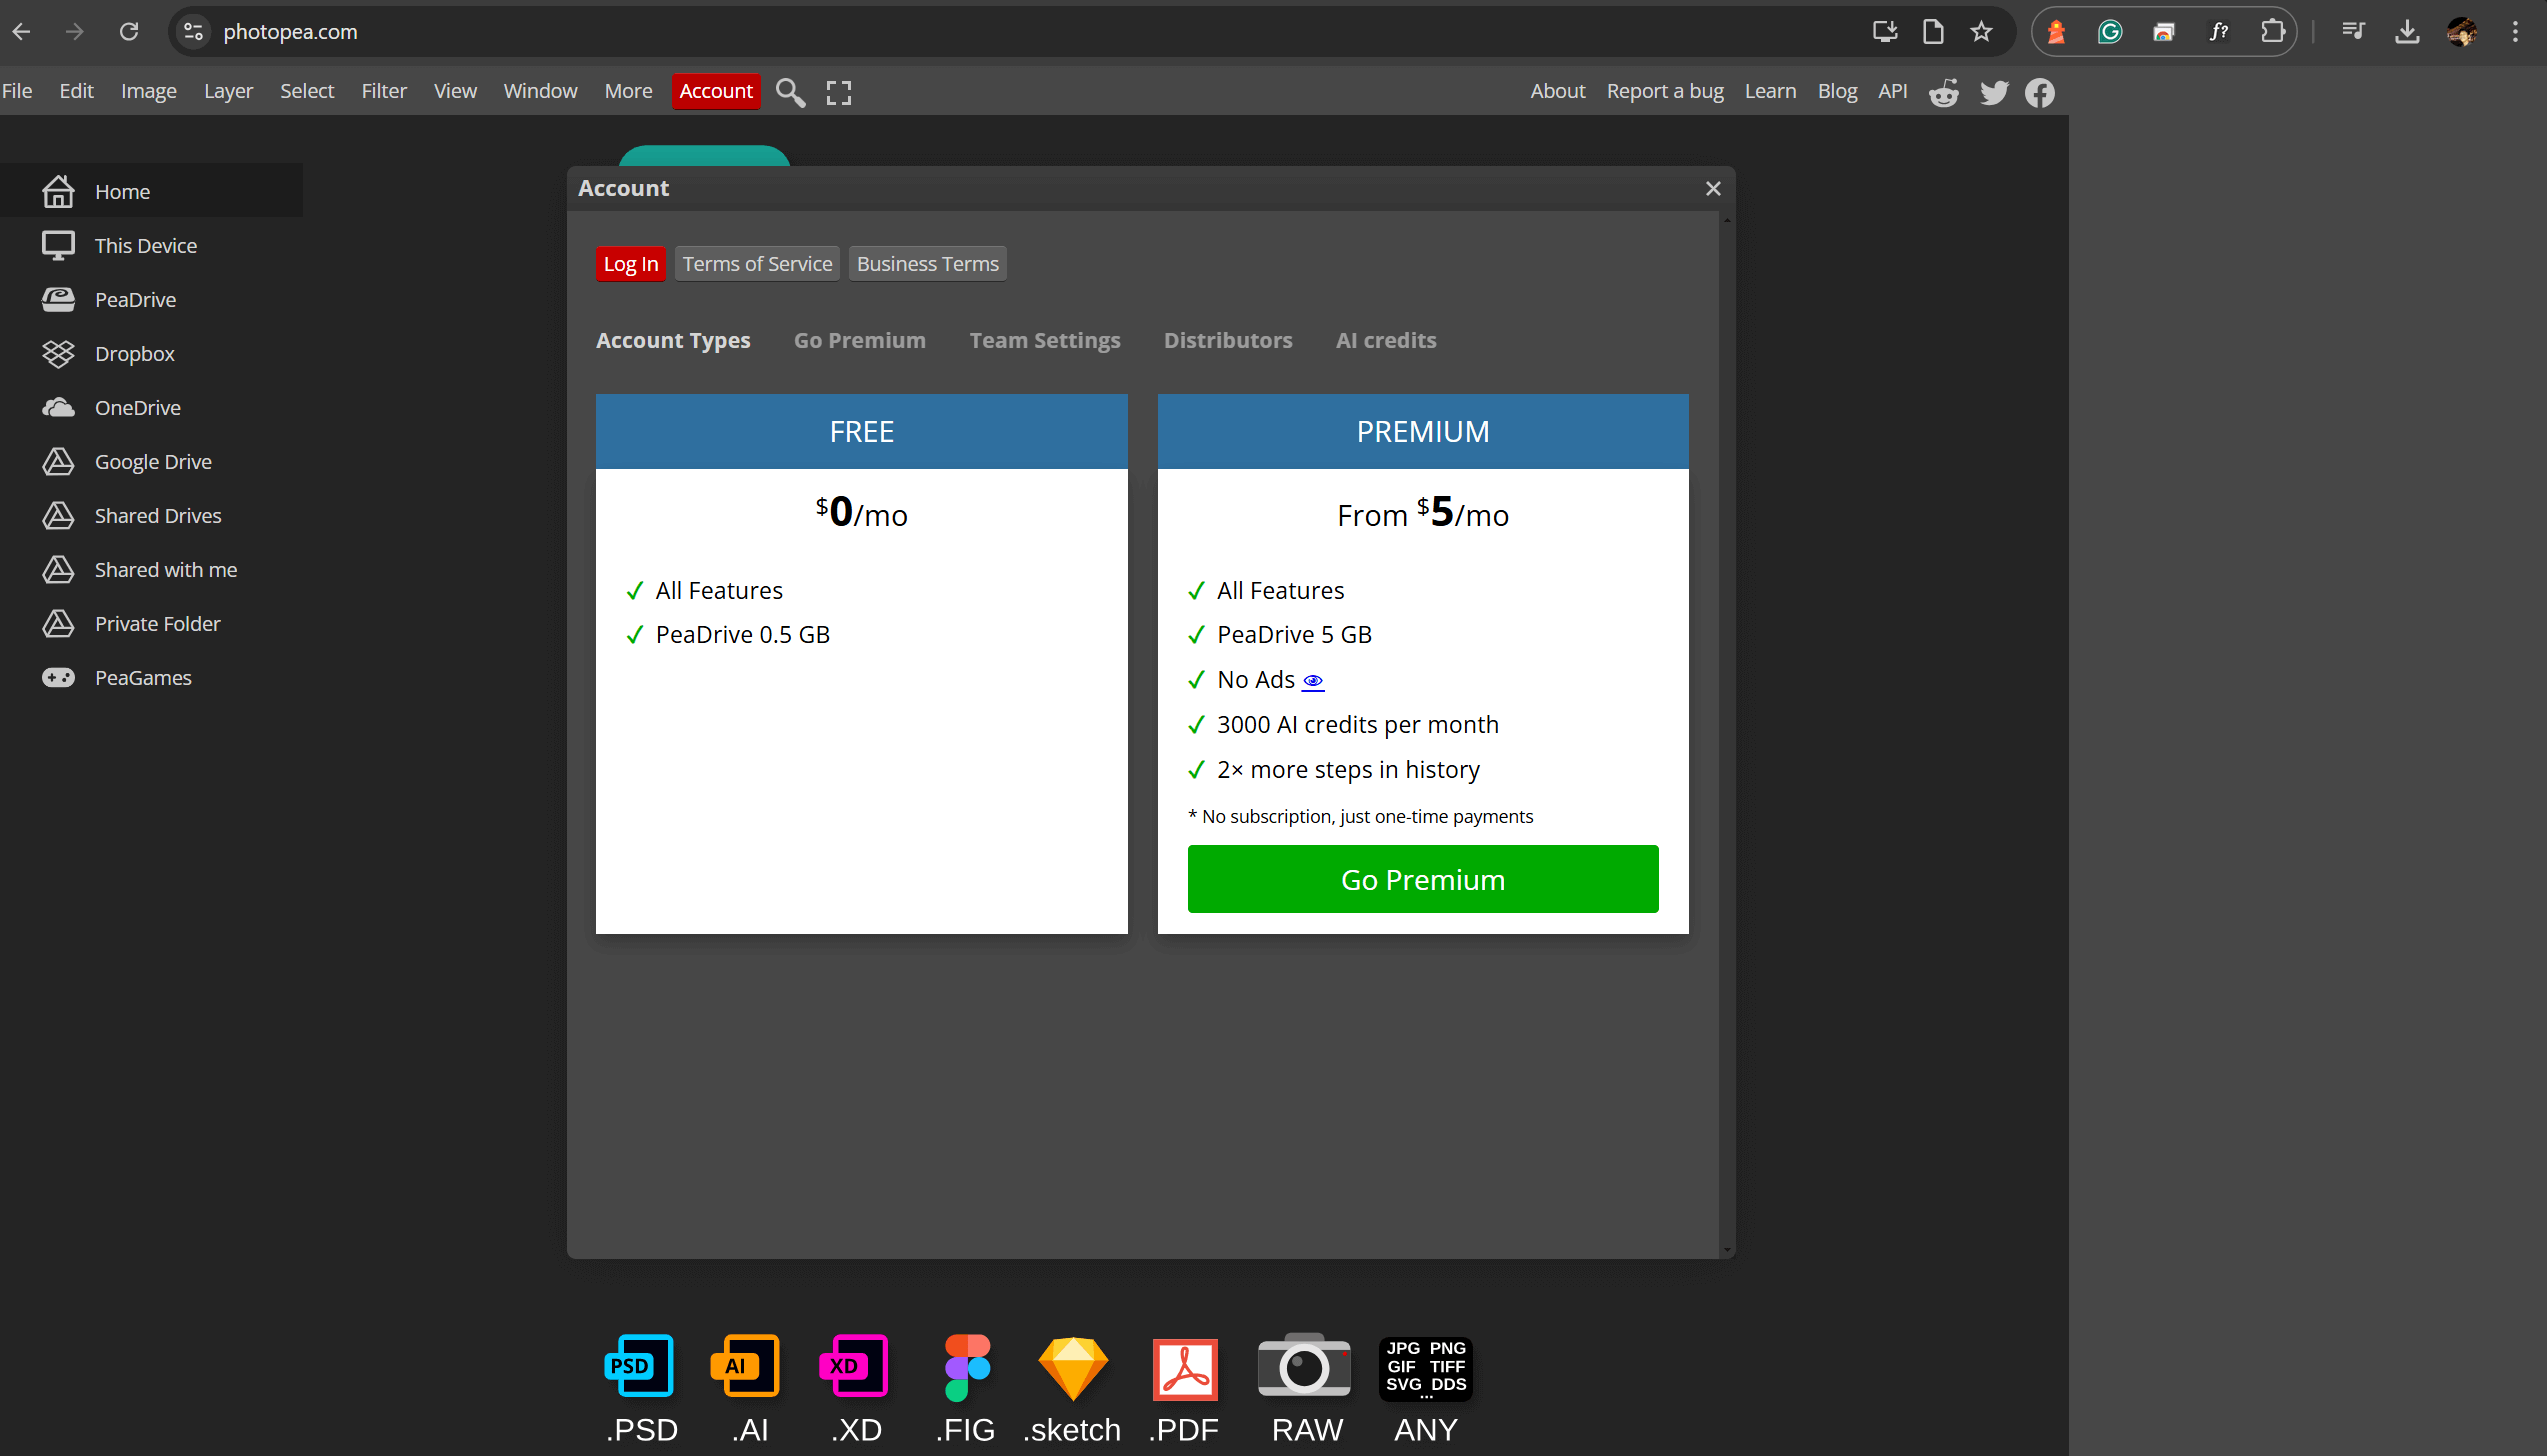Click the No Ads eye preview icon
Image resolution: width=2547 pixels, height=1456 pixels.
[1313, 681]
